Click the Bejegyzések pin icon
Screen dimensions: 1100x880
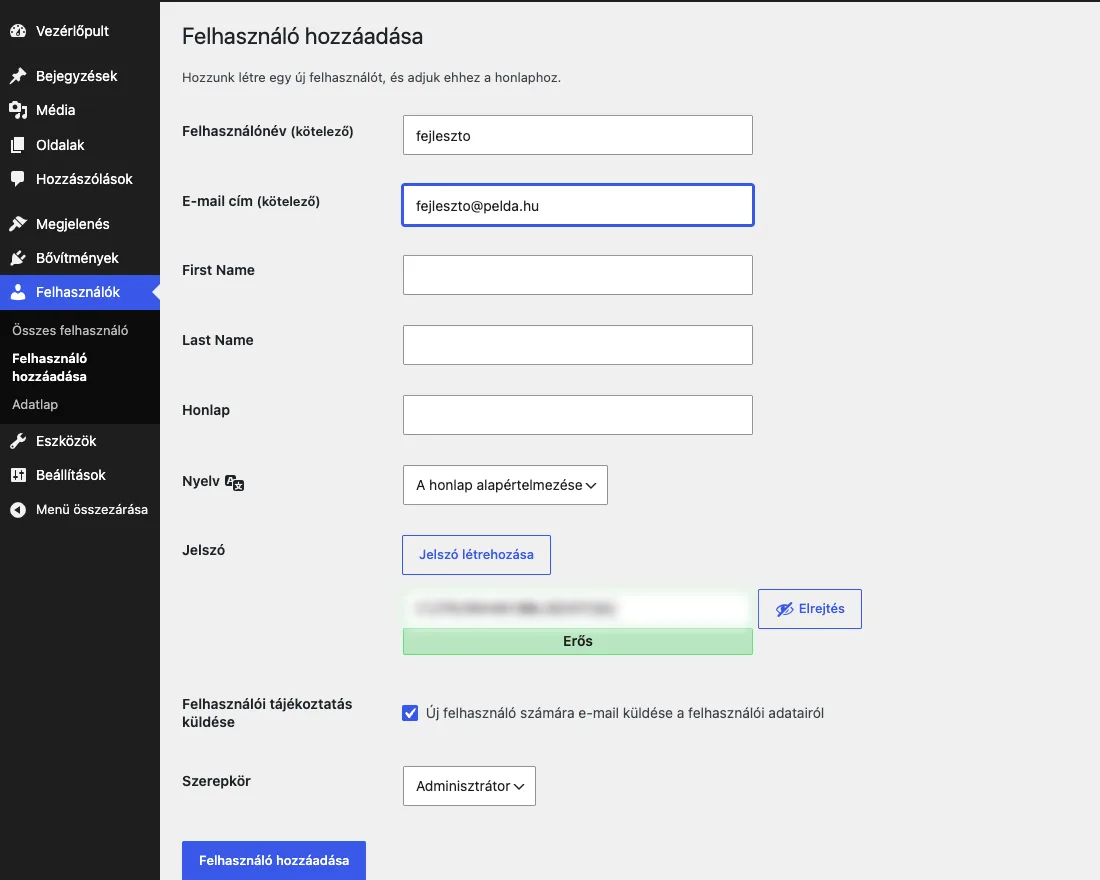(x=18, y=76)
